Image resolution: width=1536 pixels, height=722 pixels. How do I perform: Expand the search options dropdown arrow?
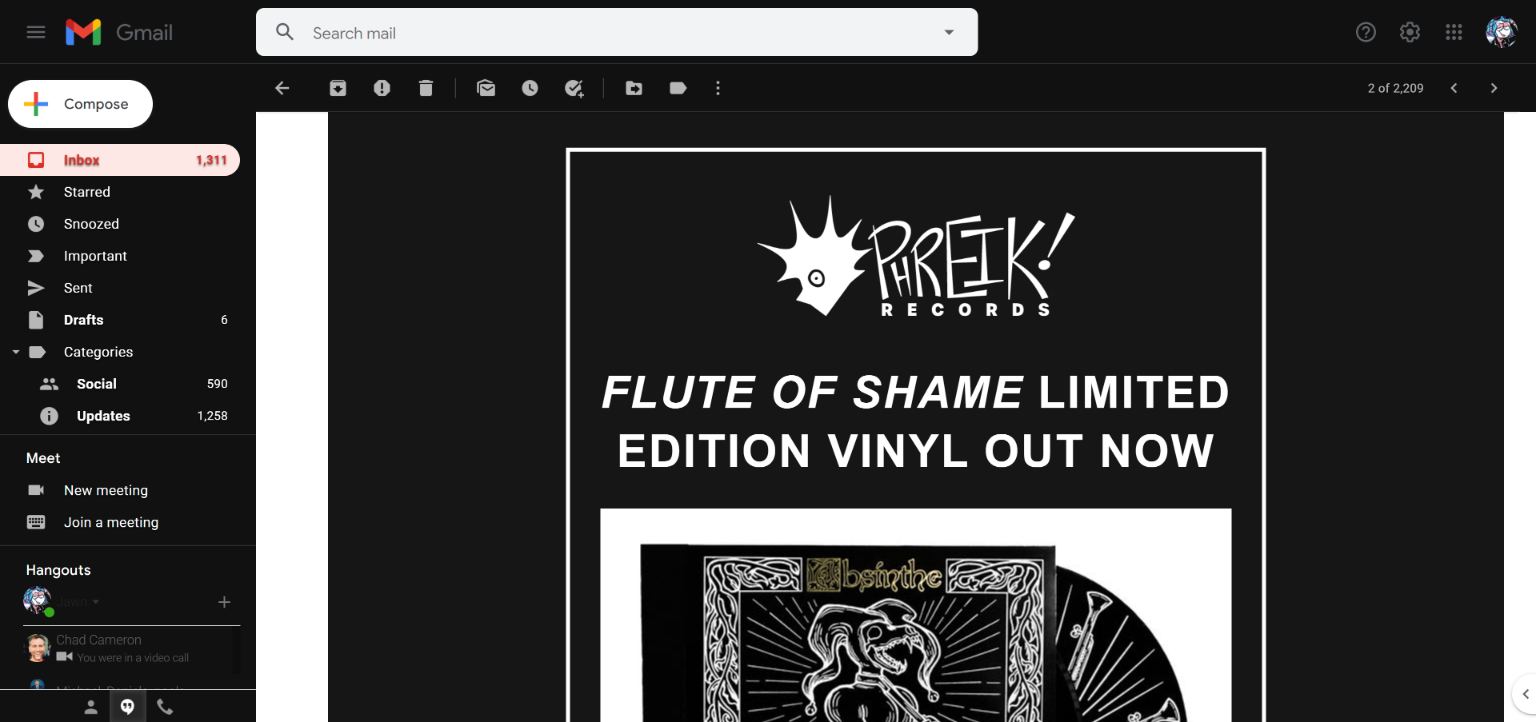tap(949, 32)
